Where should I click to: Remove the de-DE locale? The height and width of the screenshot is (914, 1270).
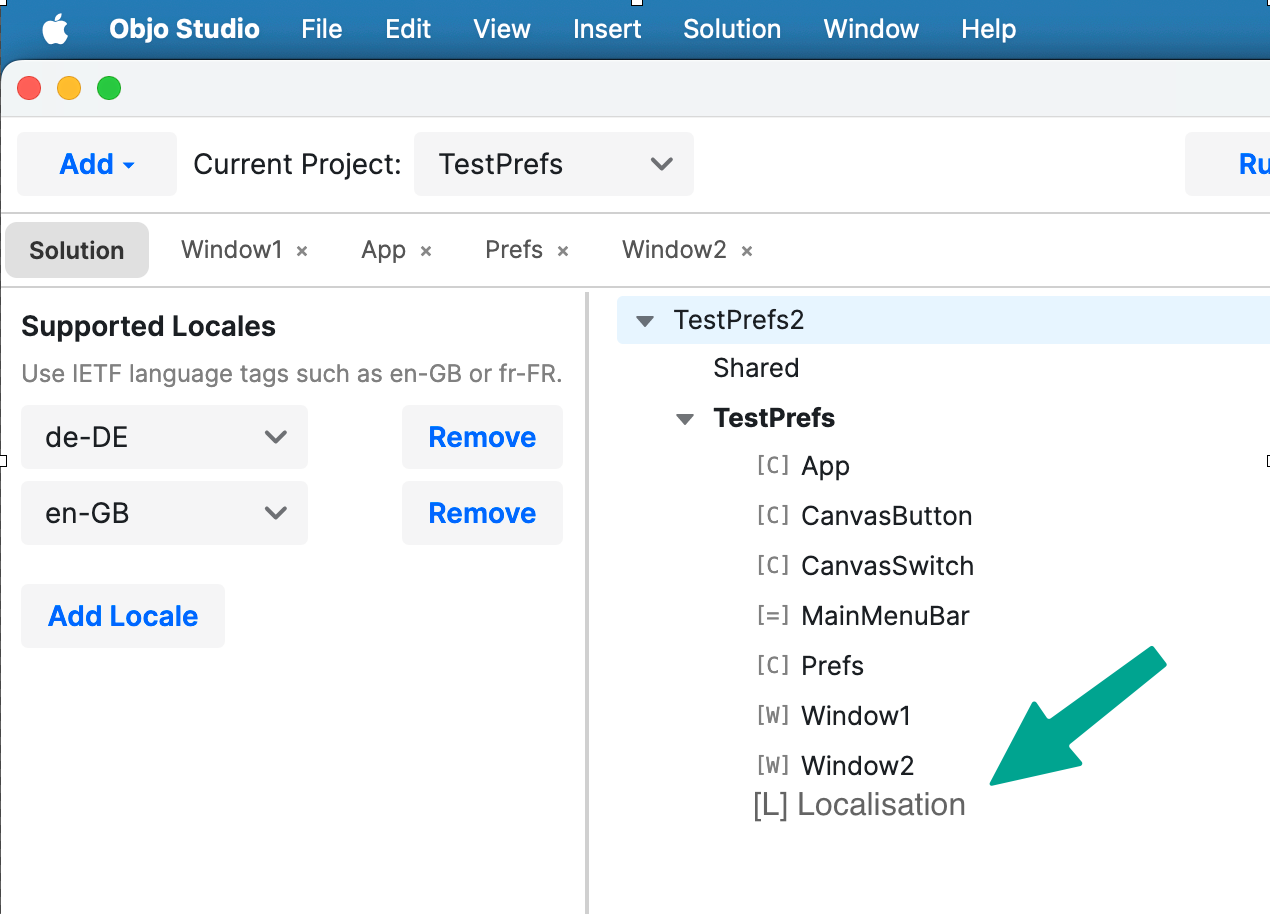point(482,437)
